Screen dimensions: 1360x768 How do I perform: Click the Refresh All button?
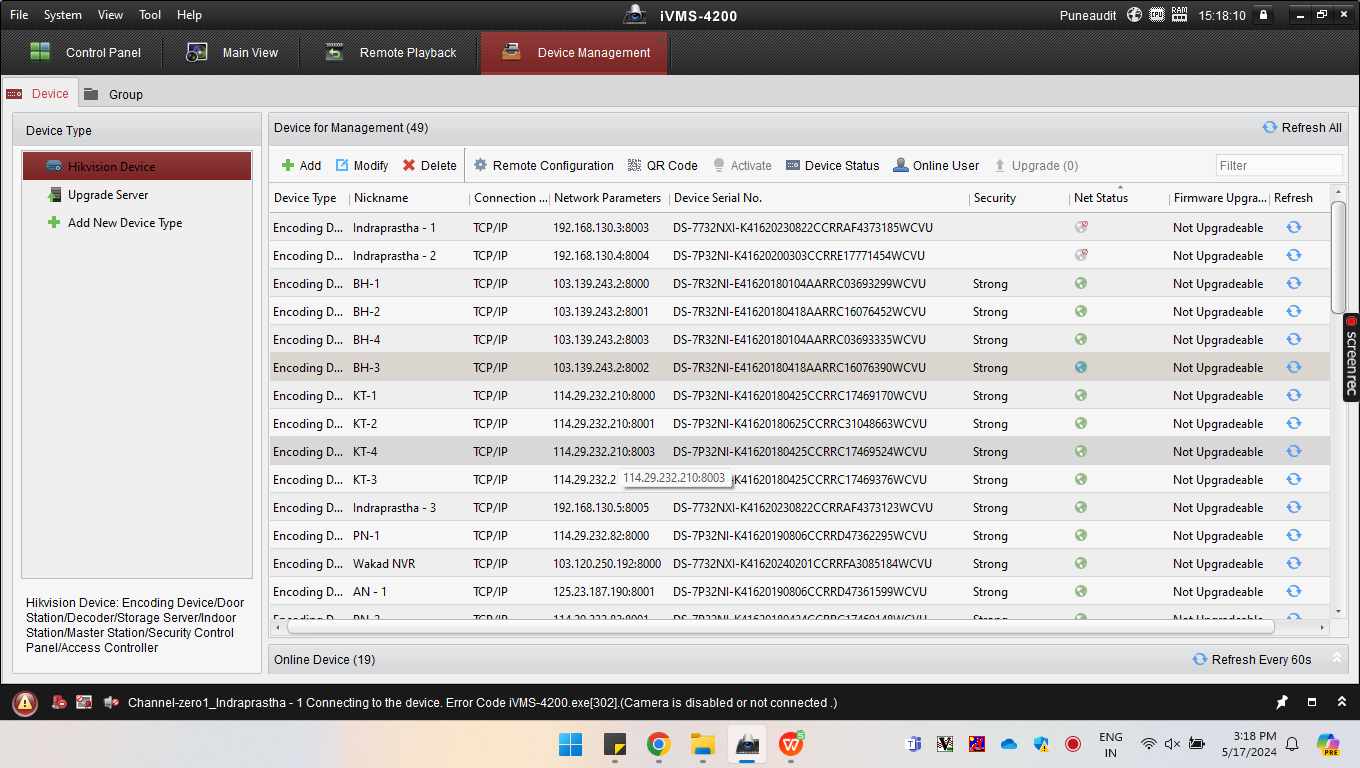click(x=1302, y=128)
